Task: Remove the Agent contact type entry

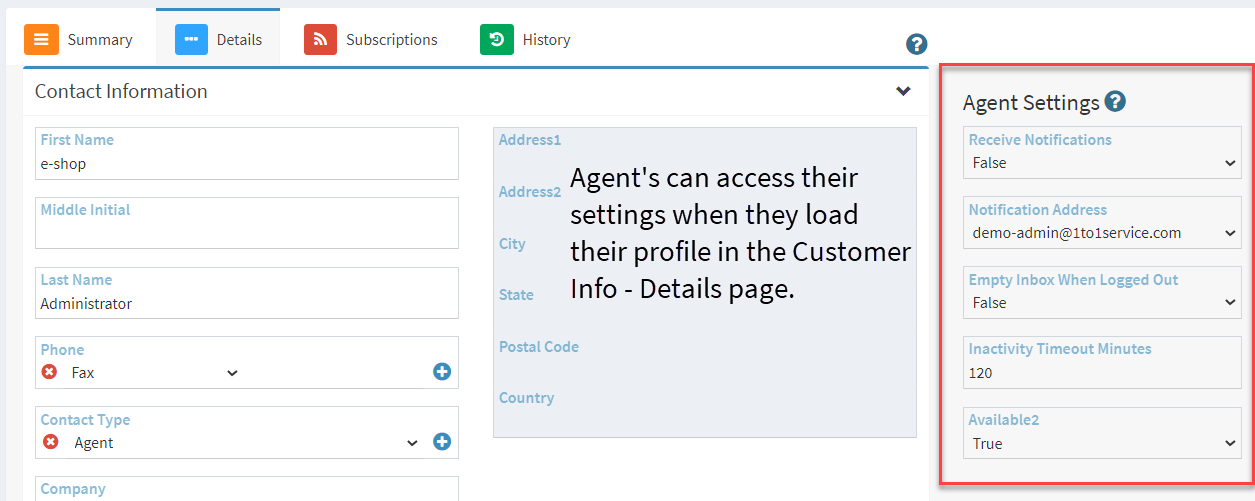Action: coord(50,442)
